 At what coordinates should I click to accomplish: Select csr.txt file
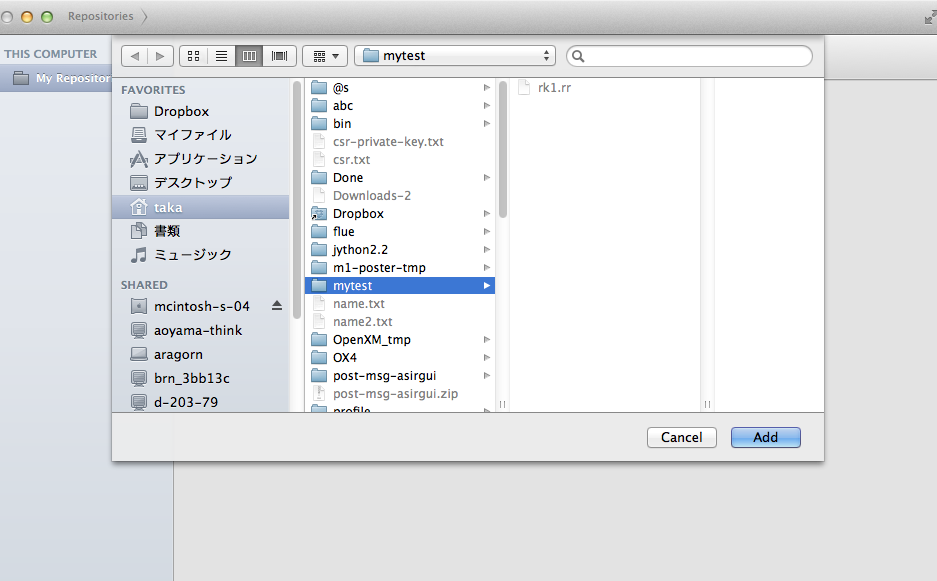(399, 160)
